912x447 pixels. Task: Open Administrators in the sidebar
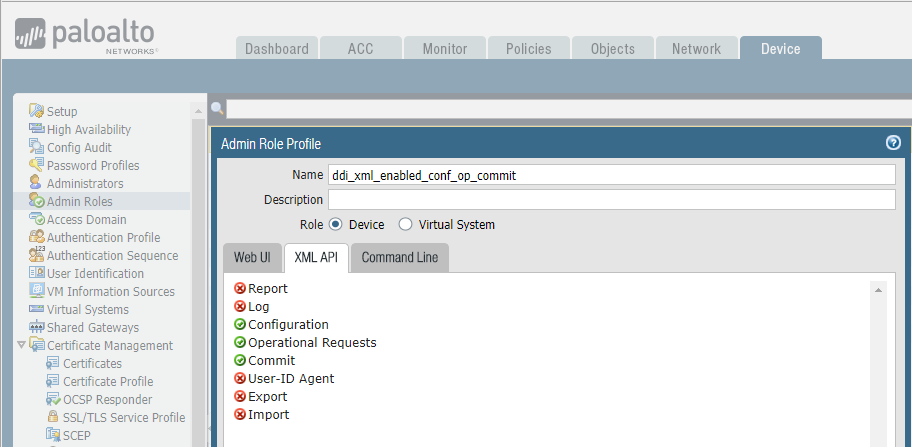[85, 183]
